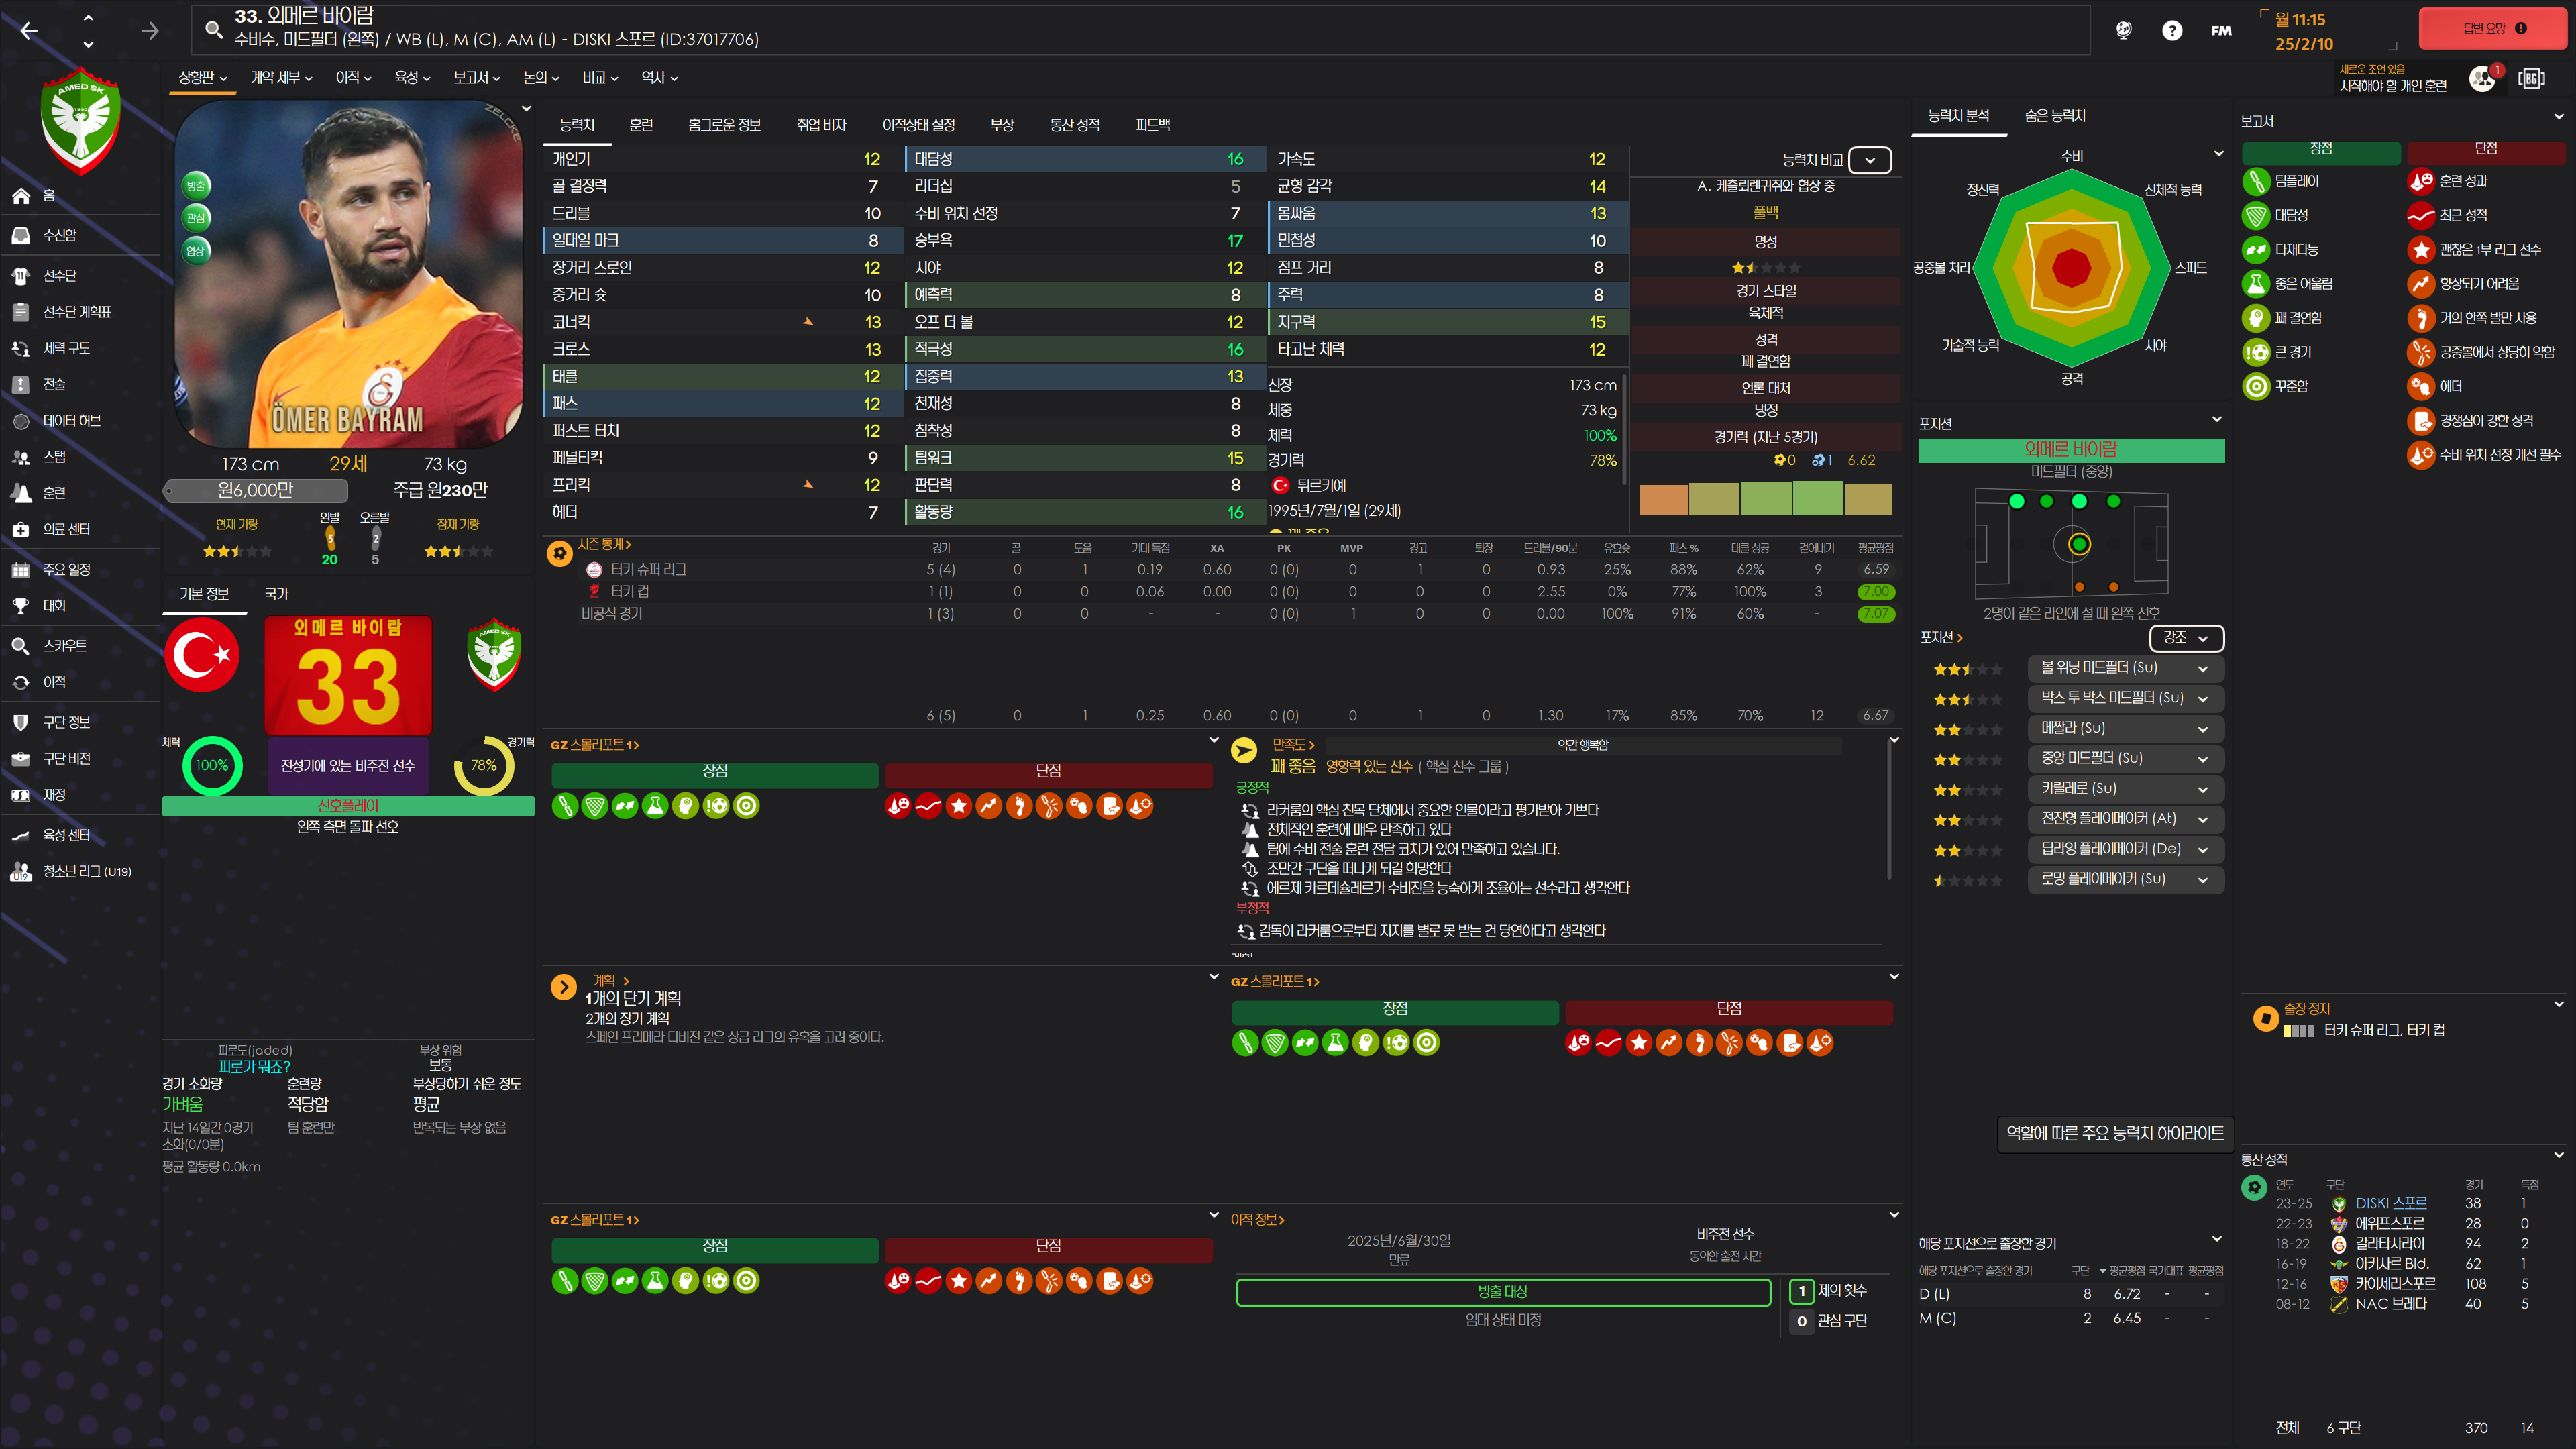Click the search magnifier icon
The image size is (2576, 1449).
point(213,29)
